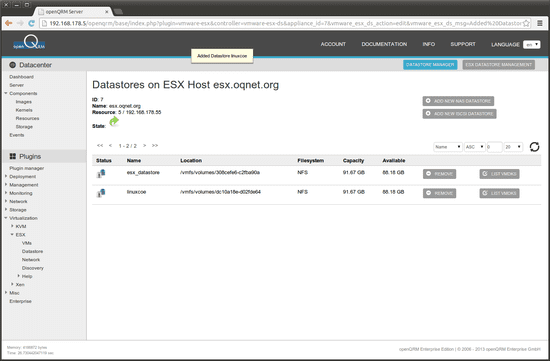Expand the KVM virtualization node
550x361 pixels.
[x=12, y=226]
